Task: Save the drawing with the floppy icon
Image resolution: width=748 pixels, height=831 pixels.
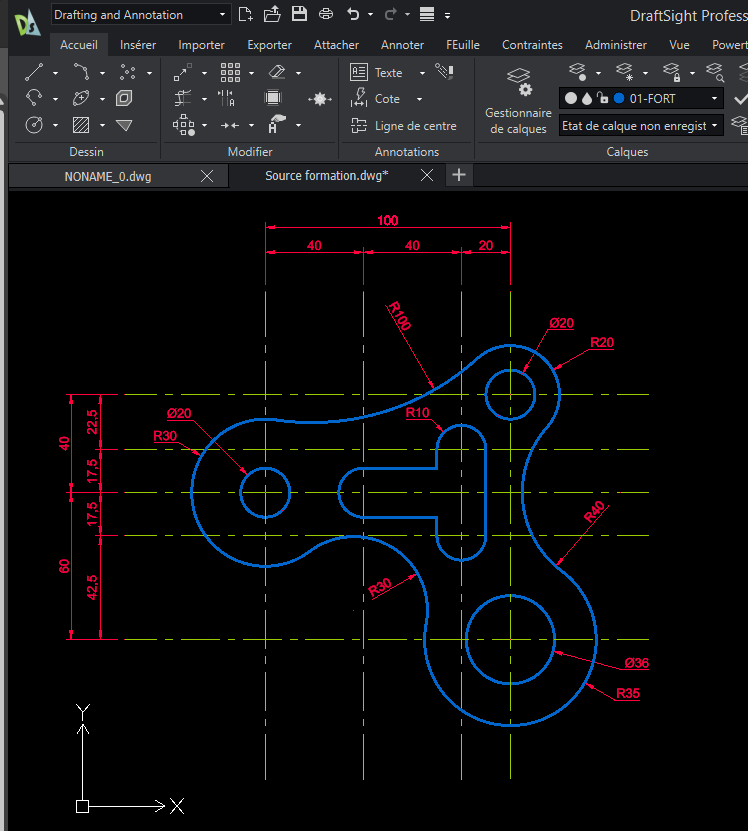Action: tap(300, 14)
